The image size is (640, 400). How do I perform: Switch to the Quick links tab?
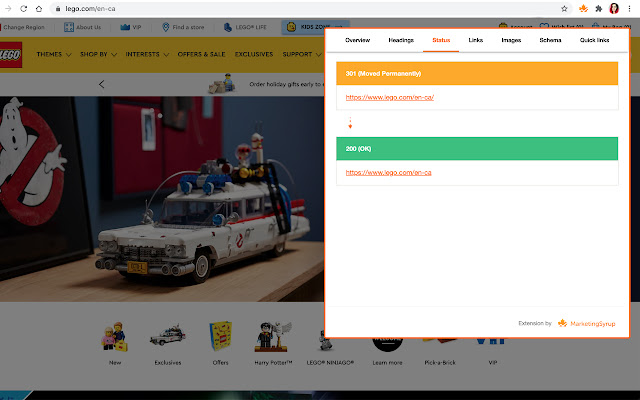pos(594,40)
